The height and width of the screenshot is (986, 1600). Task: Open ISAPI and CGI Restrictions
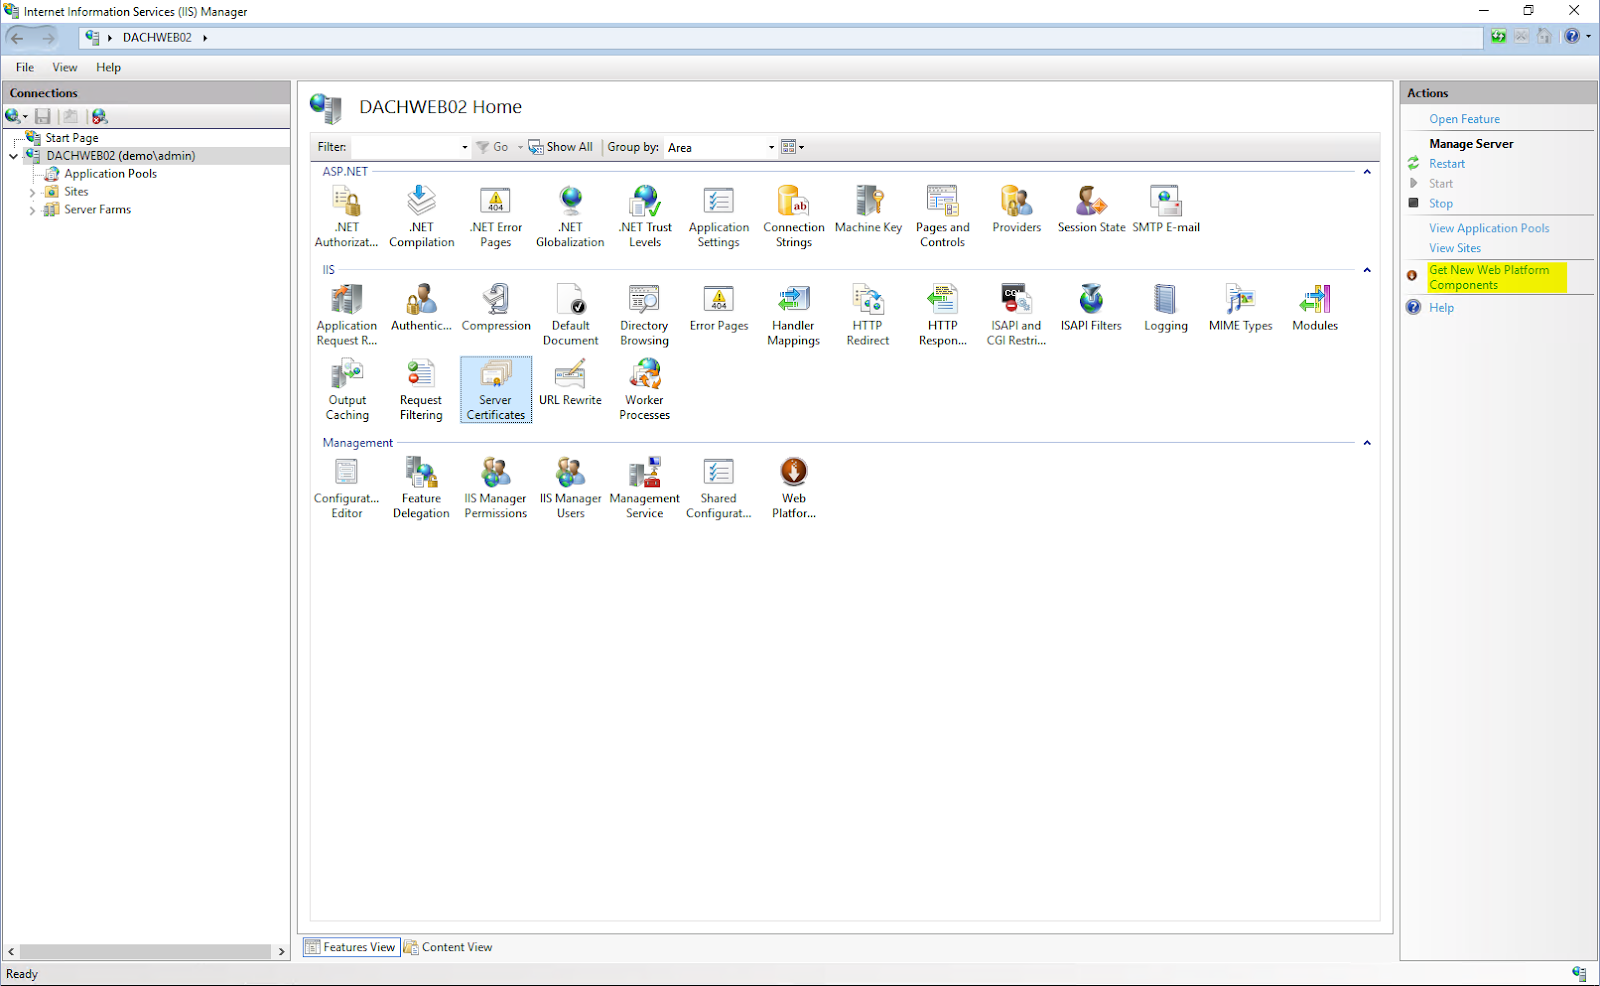pos(1016,314)
